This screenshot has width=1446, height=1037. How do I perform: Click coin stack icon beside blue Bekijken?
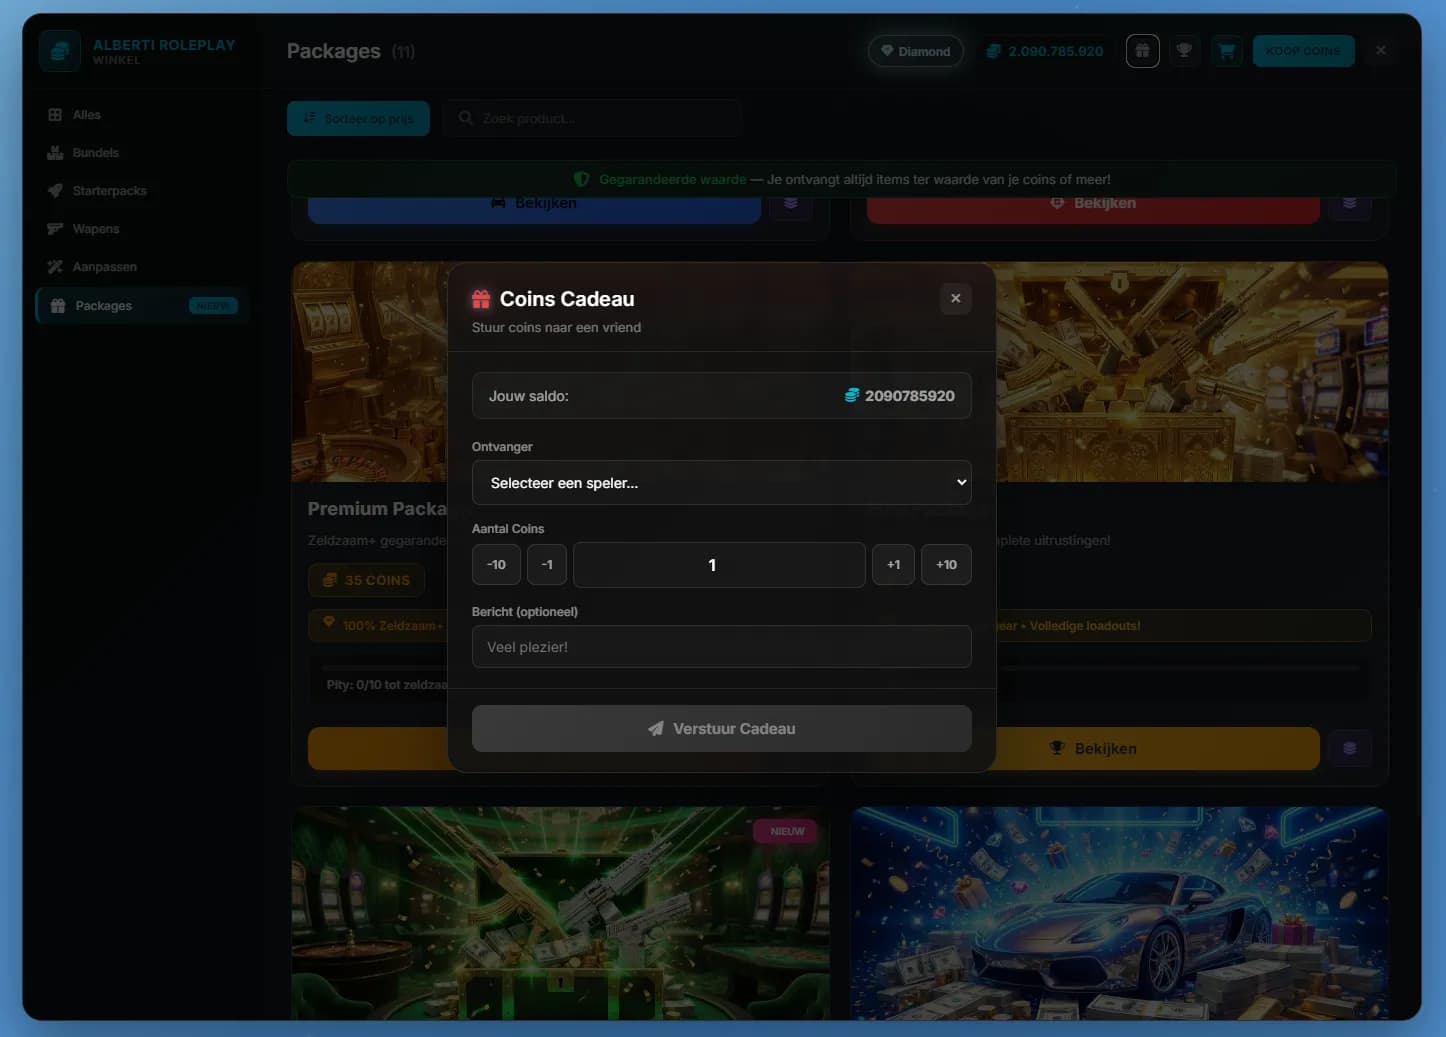click(790, 206)
